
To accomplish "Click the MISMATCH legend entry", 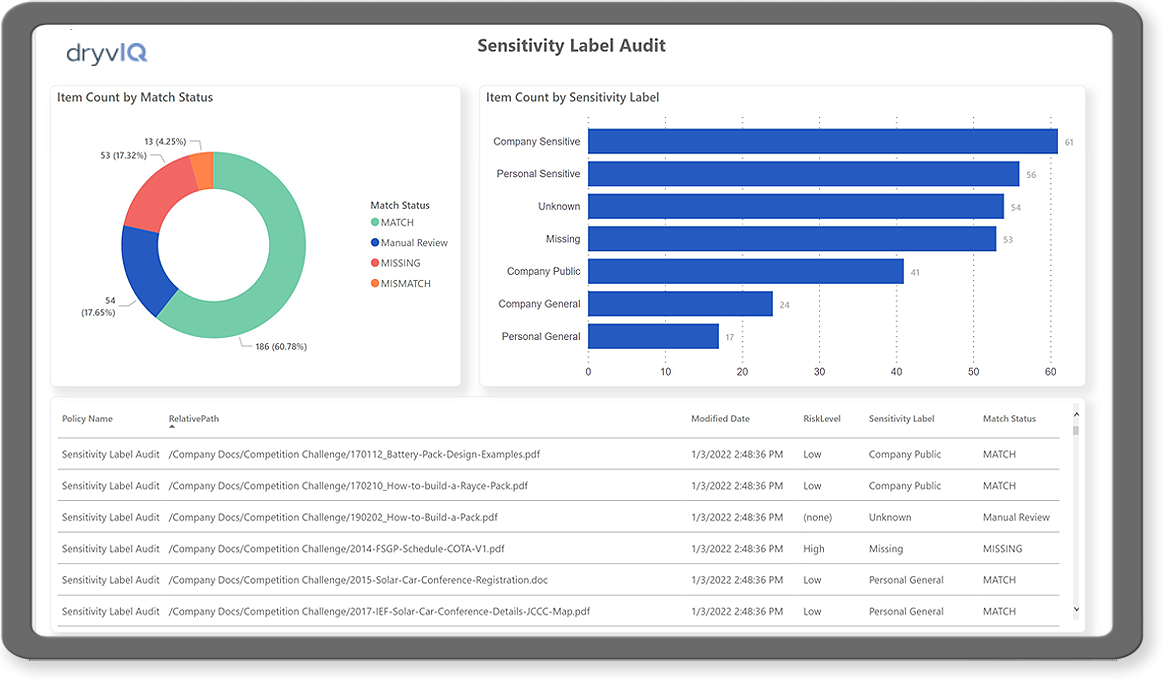I will tap(401, 284).
